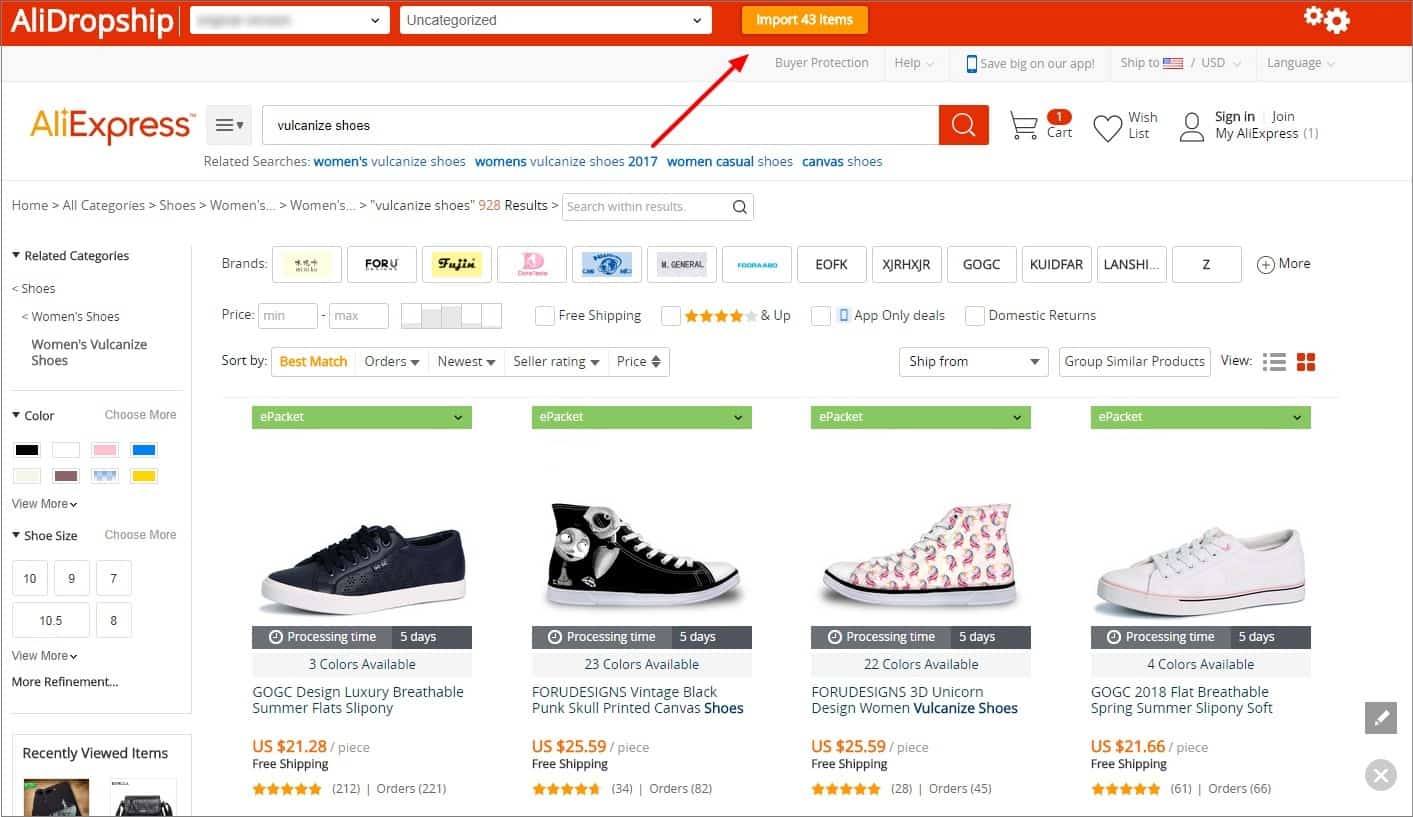Expand ePacket dropdown on GOGC 2018 Flat shoe
1413x817 pixels.
[x=1201, y=417]
